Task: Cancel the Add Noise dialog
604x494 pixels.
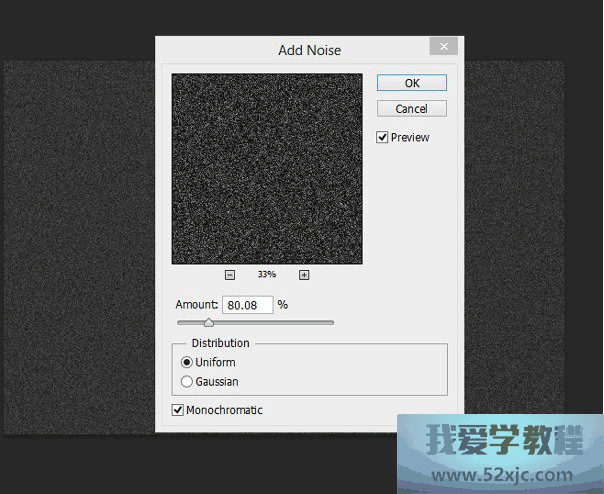Action: (411, 109)
